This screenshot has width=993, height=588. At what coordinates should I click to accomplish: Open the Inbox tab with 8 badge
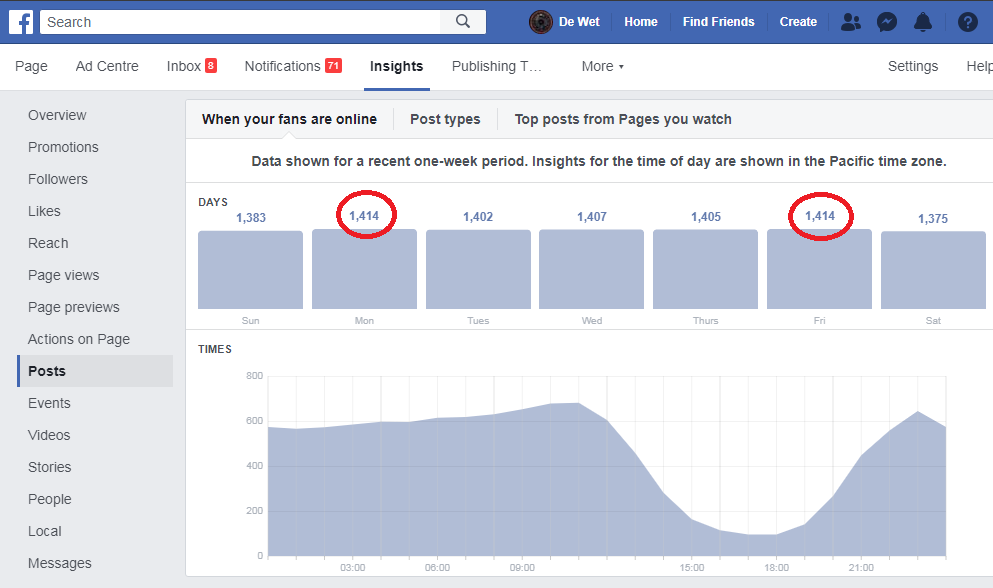(x=191, y=66)
